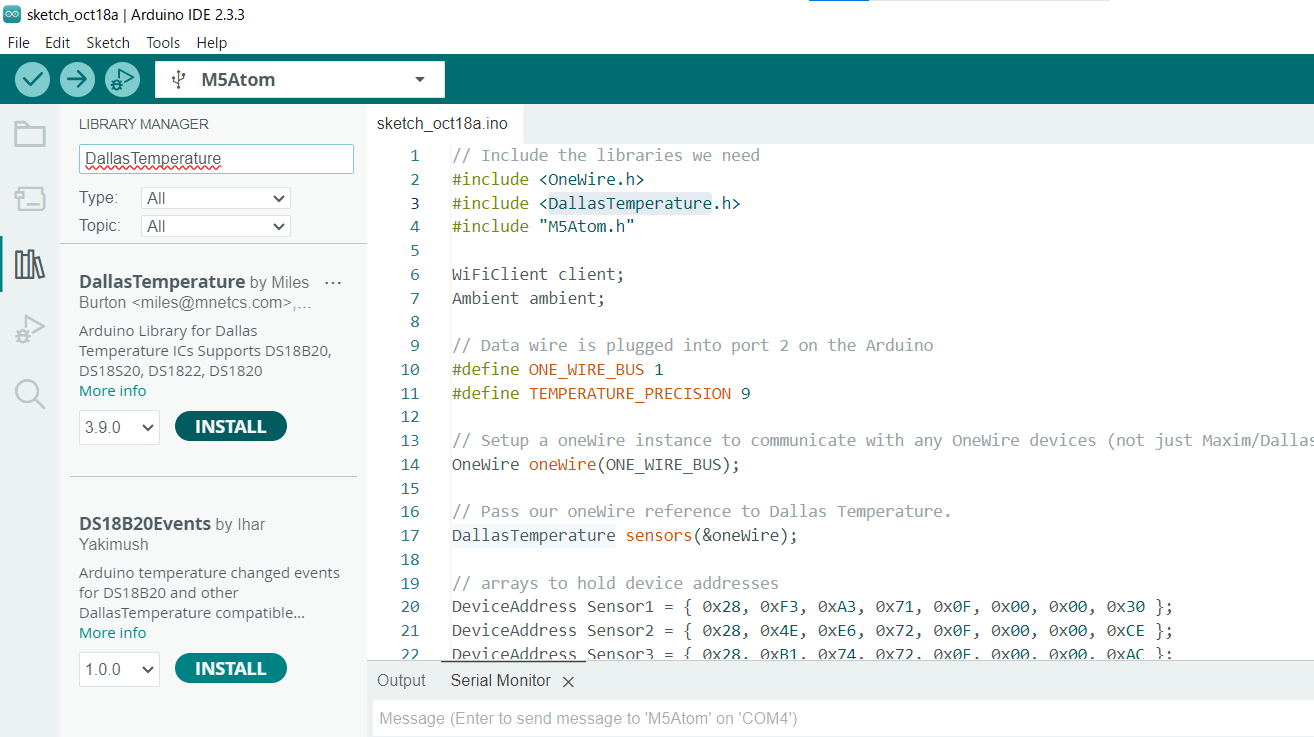Screen dimensions: 1314x737
Task: Click 'sensors(&oneWire);' on line 17
Action: [x=712, y=535]
